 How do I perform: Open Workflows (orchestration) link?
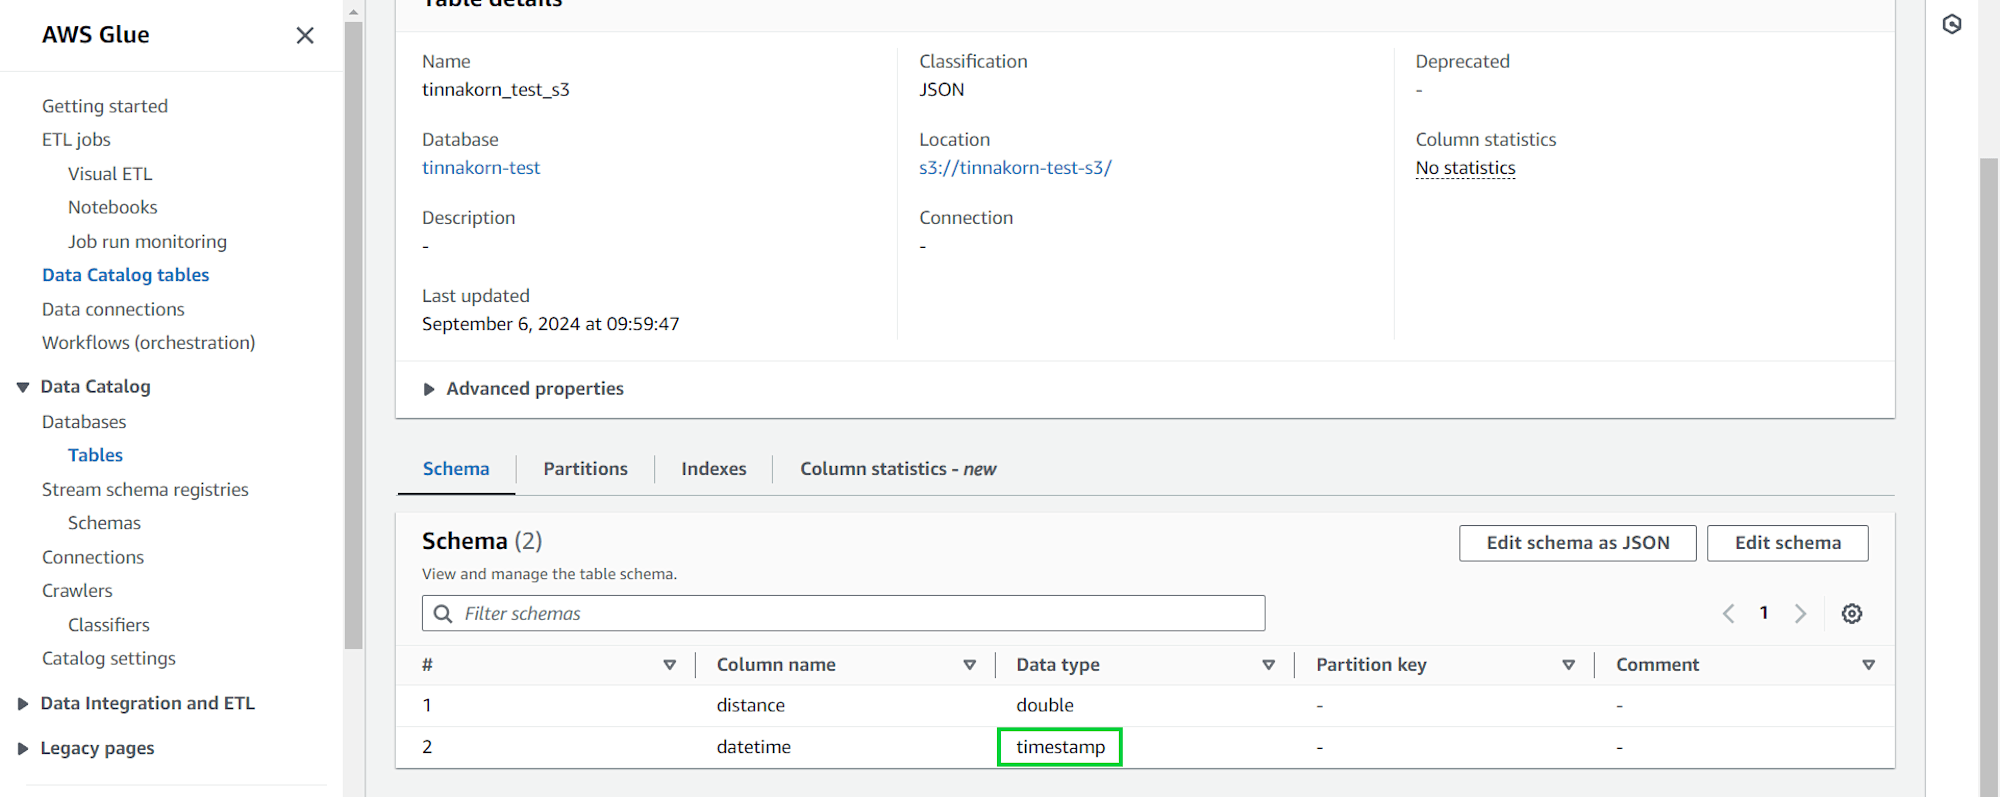click(148, 343)
